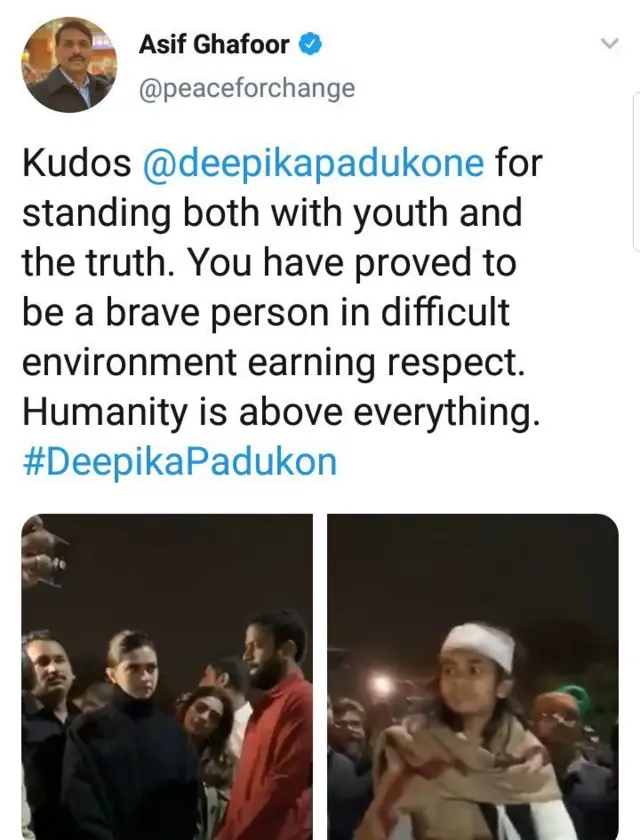Click the phrase 'the truth. You have proved to'
Image resolution: width=640 pixels, height=840 pixels.
[269, 262]
